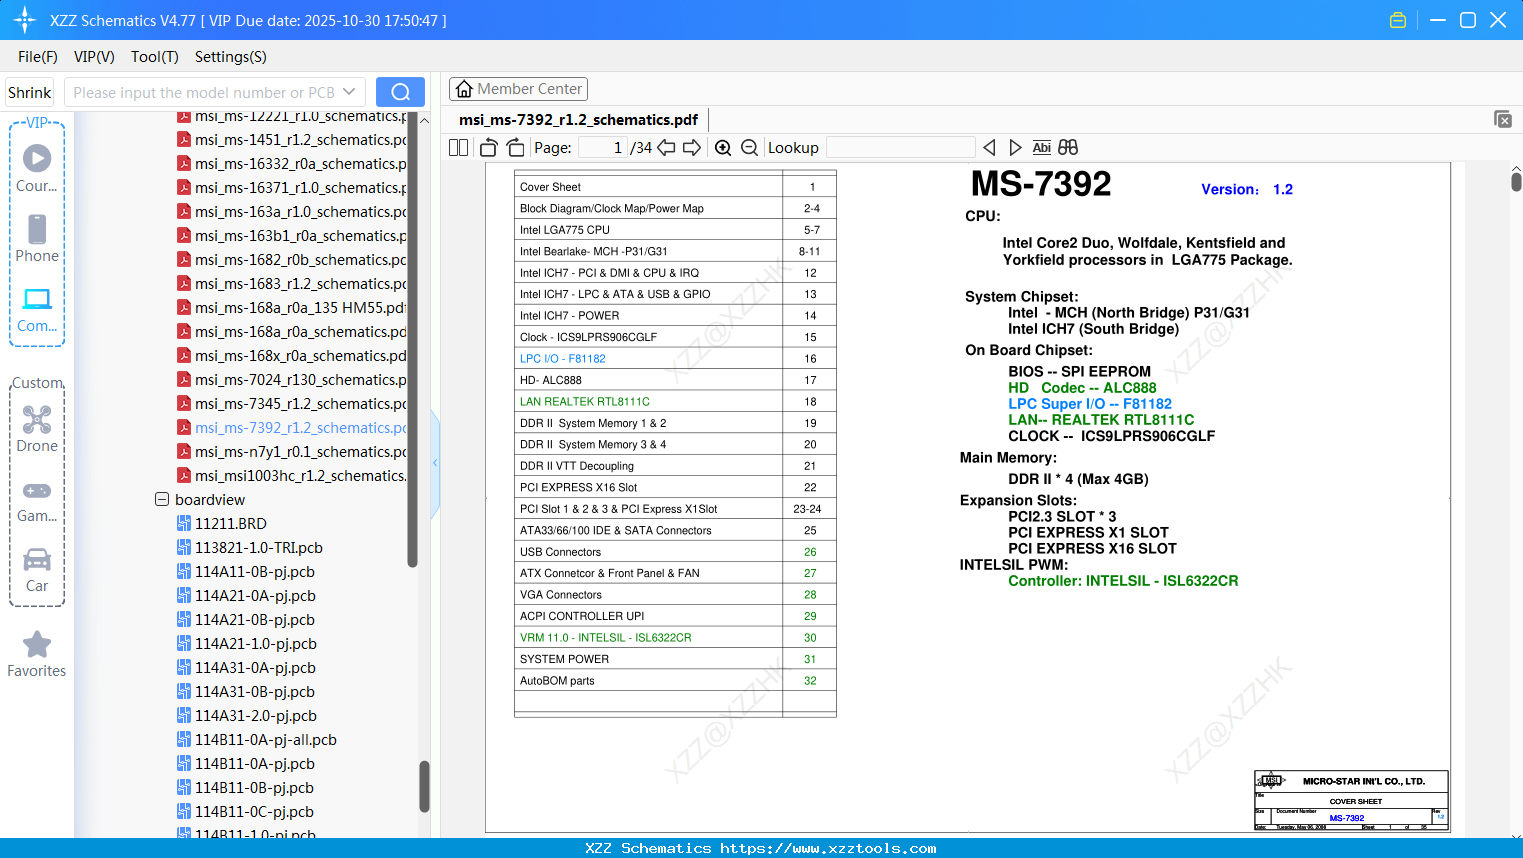Click the yellow briefcase icon in title bar

1398,20
